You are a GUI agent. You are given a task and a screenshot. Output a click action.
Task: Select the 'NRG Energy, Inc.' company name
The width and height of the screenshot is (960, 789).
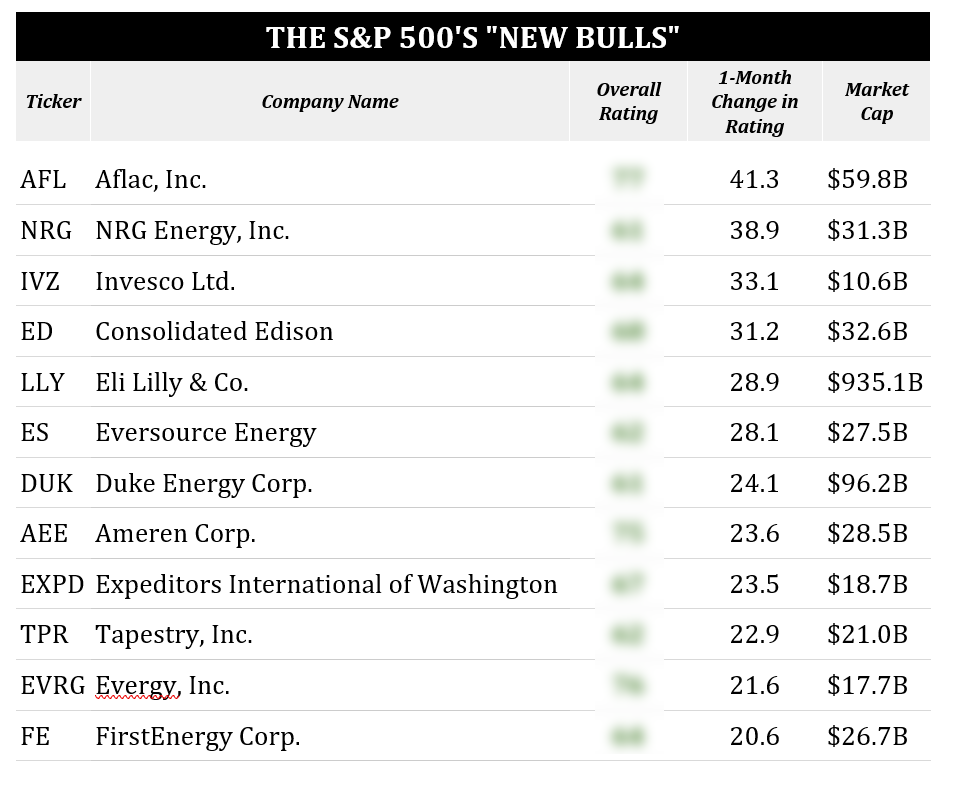point(192,231)
